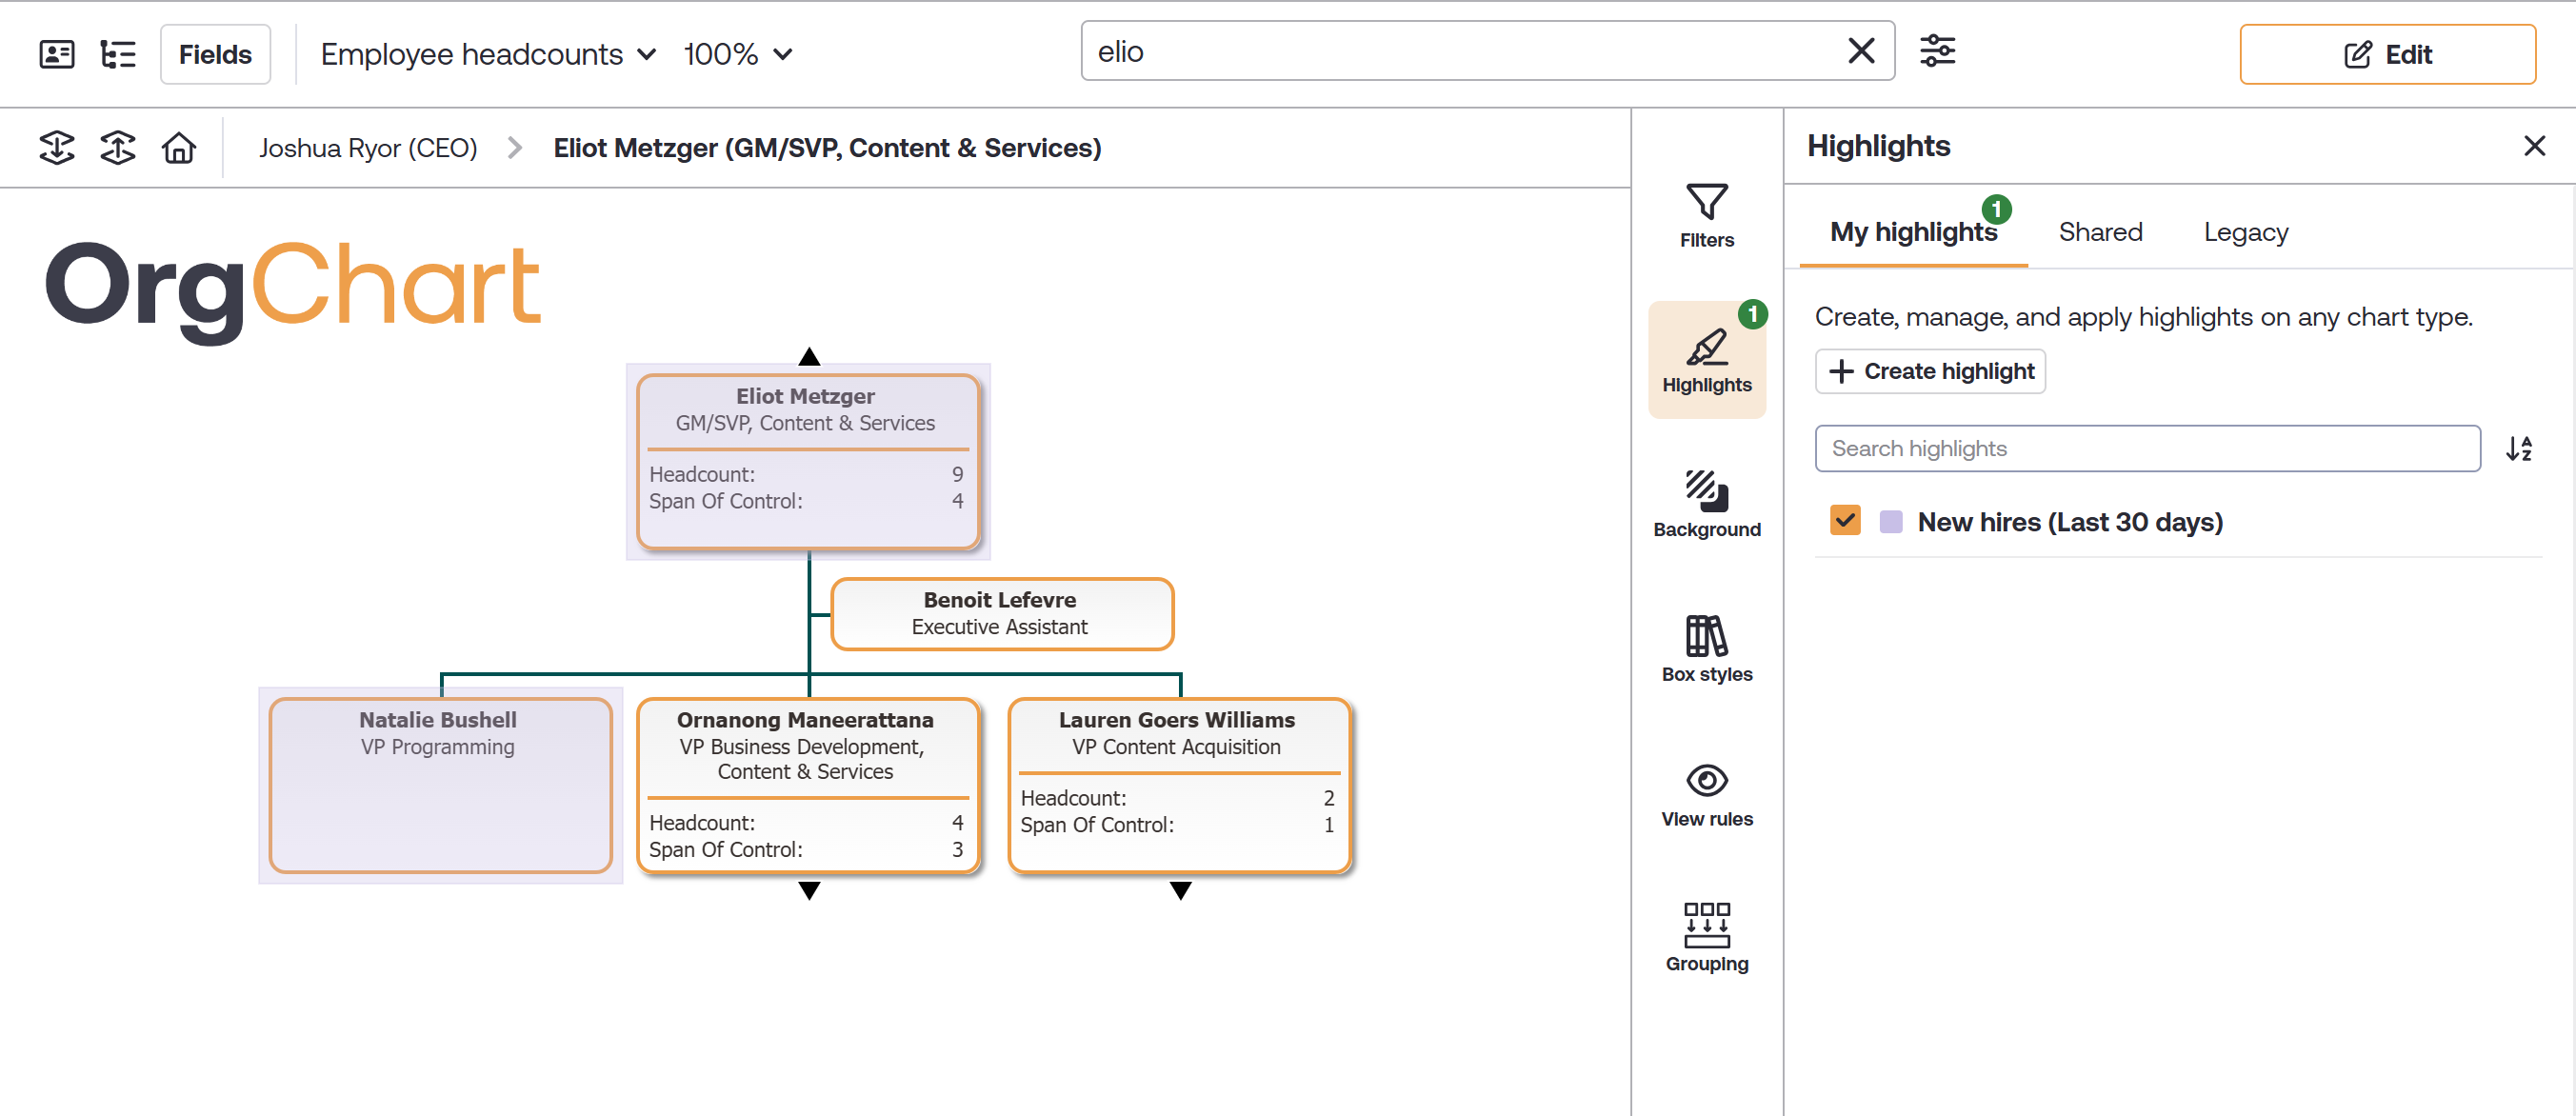Viewport: 2576px width, 1116px height.
Task: Close the Highlights panel
Action: click(2533, 146)
